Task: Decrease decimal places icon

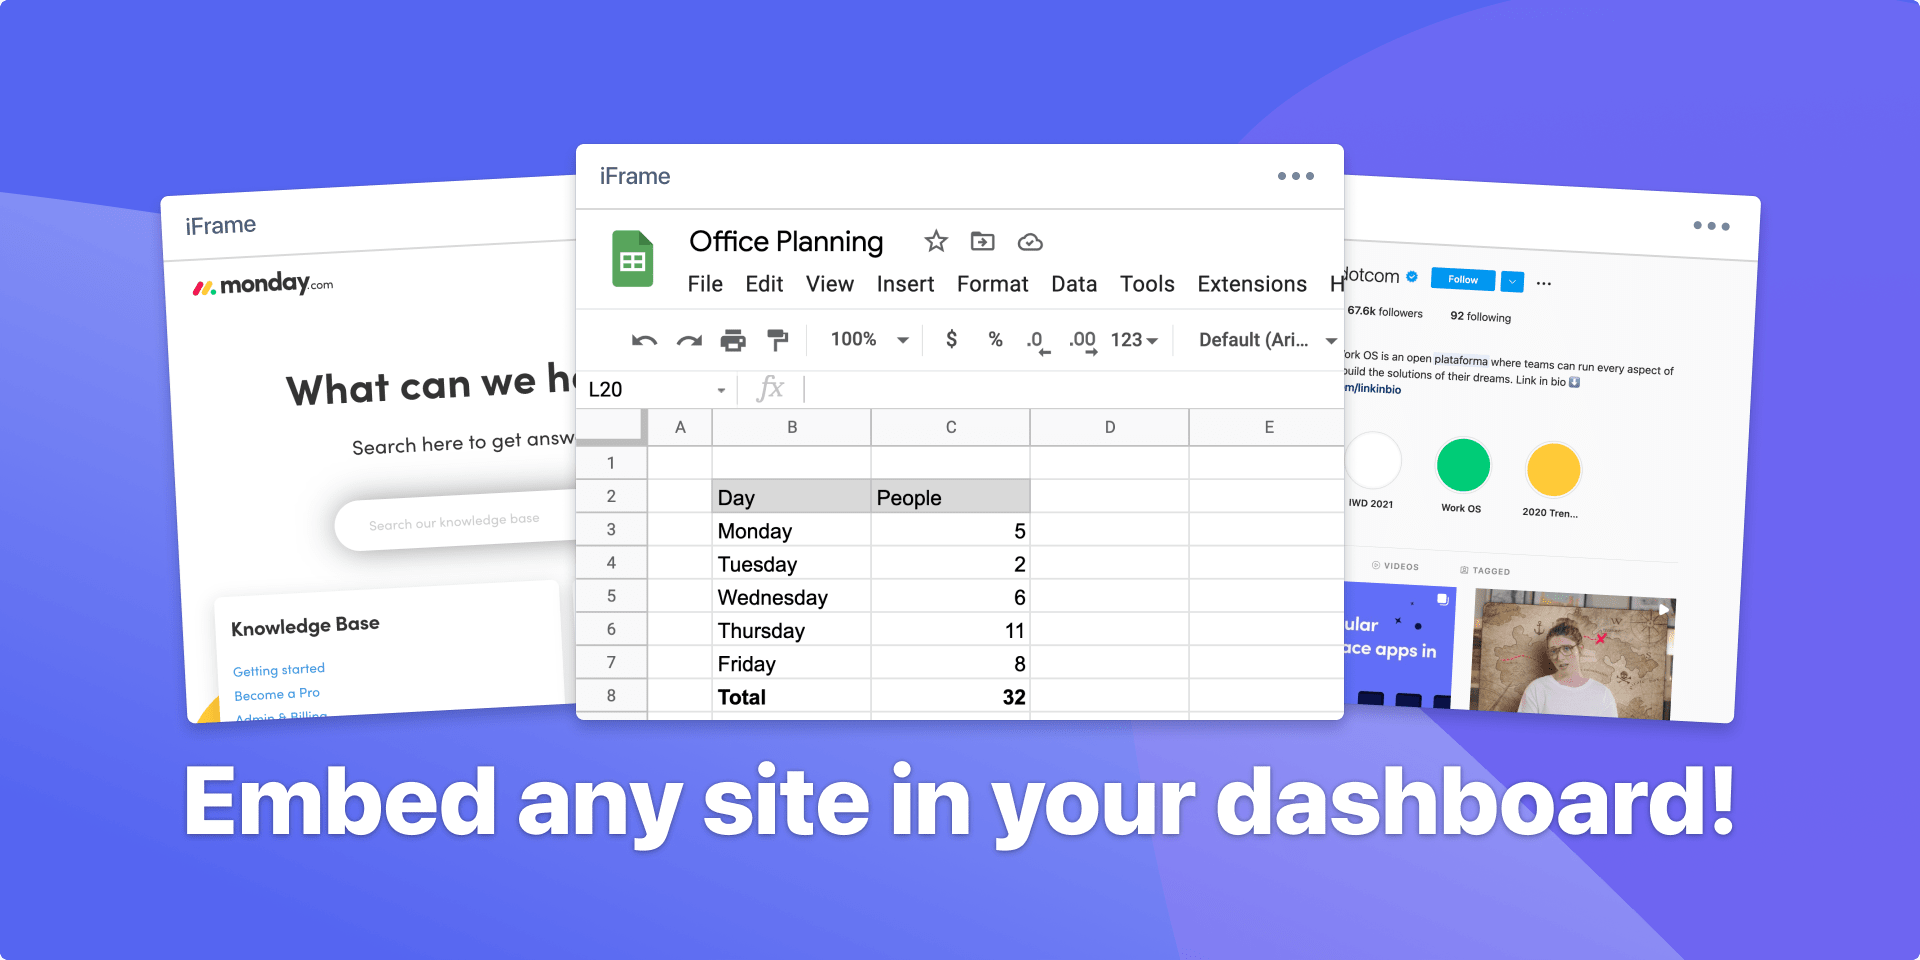Action: tap(1037, 342)
